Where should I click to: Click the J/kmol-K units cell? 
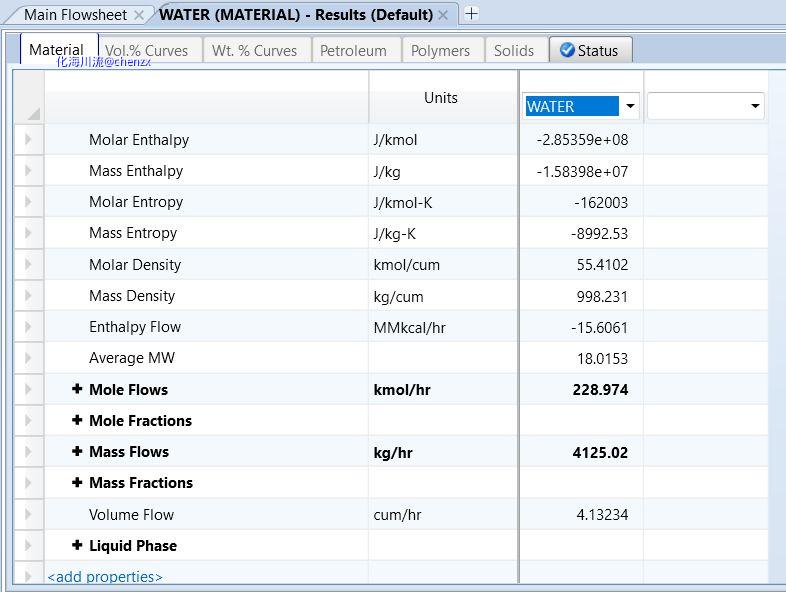[443, 202]
